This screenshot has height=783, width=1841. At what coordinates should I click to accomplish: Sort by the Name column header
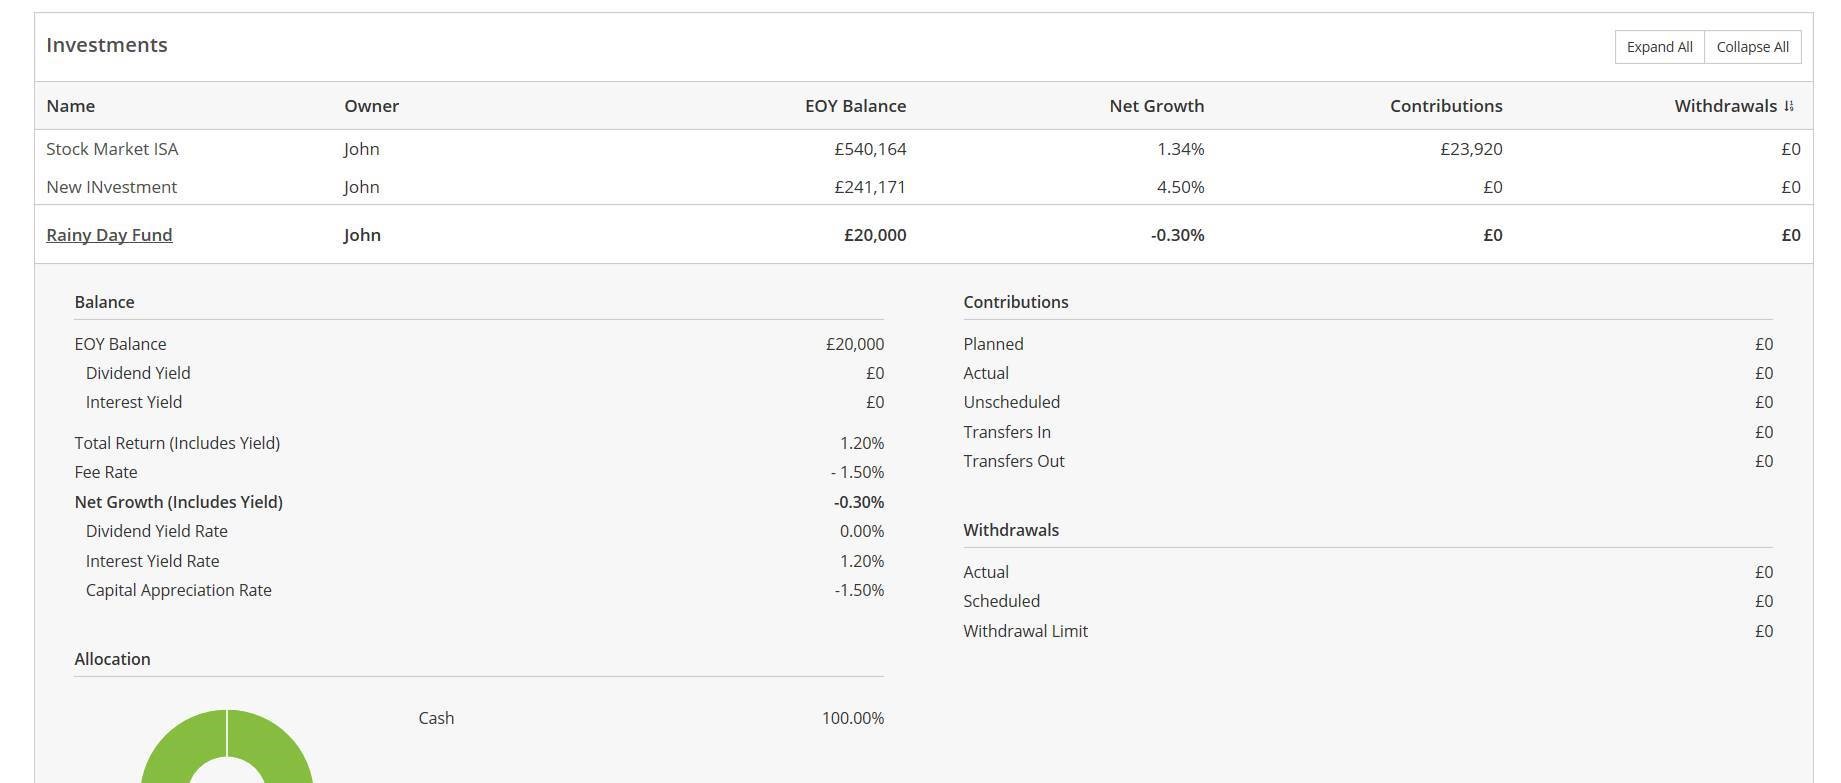point(70,106)
